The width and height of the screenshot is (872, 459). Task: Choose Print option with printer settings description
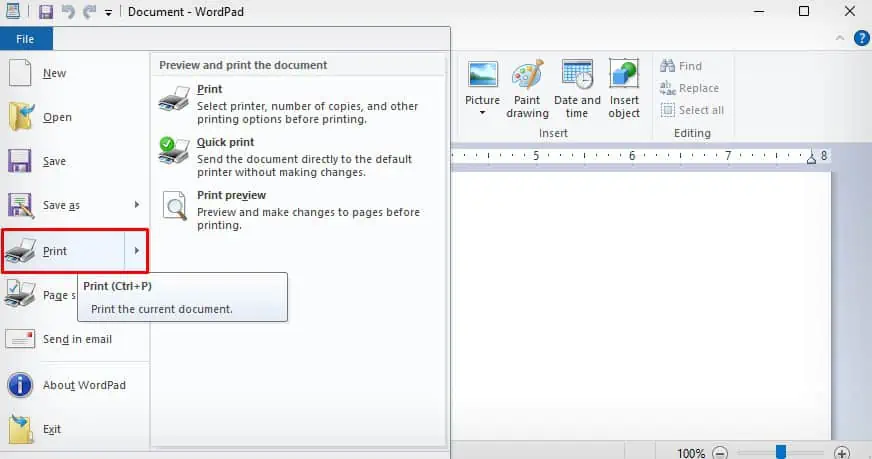tap(298, 103)
